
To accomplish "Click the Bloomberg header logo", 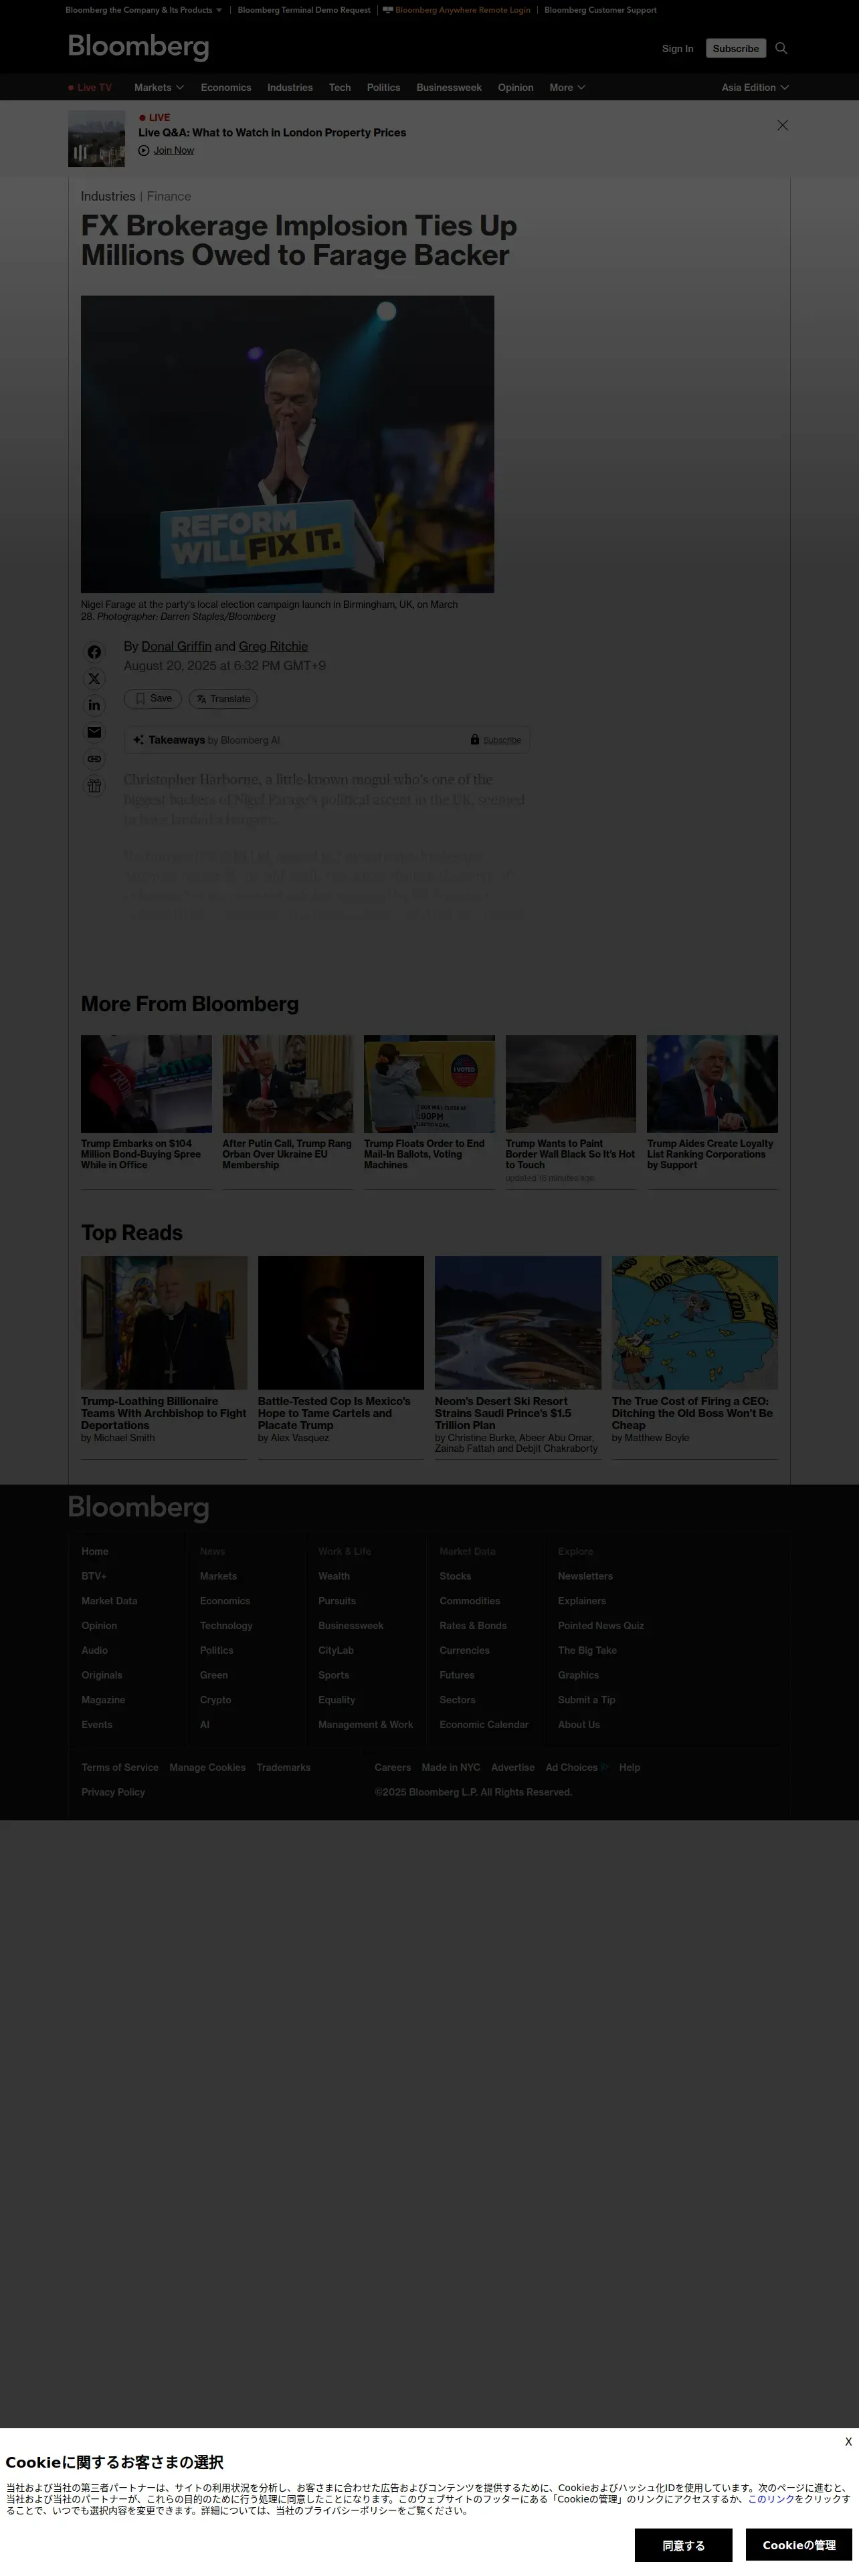I will click(x=138, y=47).
